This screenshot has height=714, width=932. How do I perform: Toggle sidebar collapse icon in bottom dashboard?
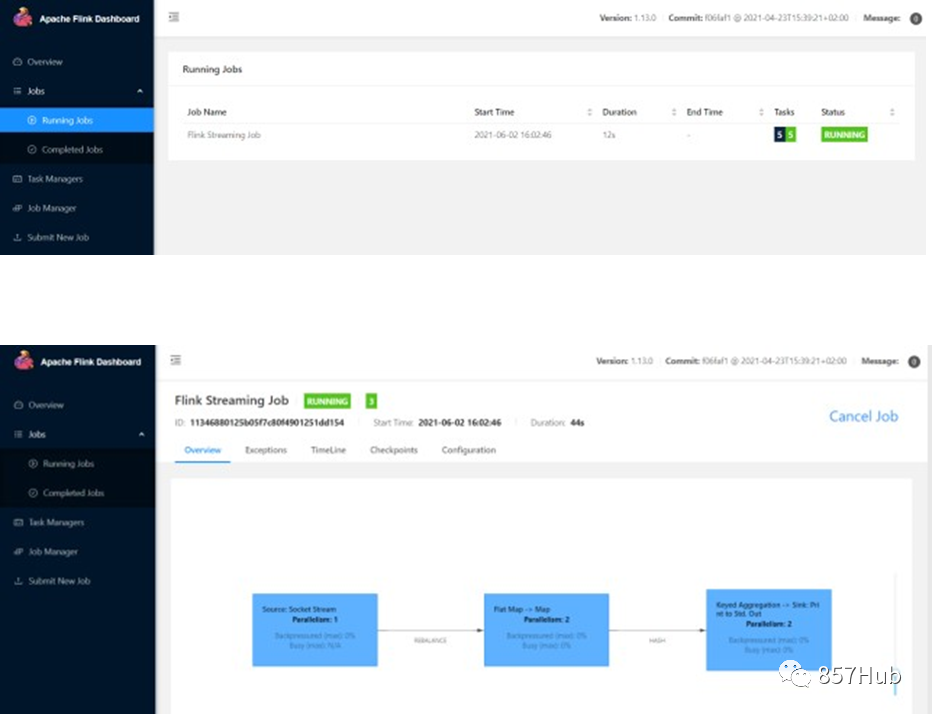pyautogui.click(x=175, y=360)
